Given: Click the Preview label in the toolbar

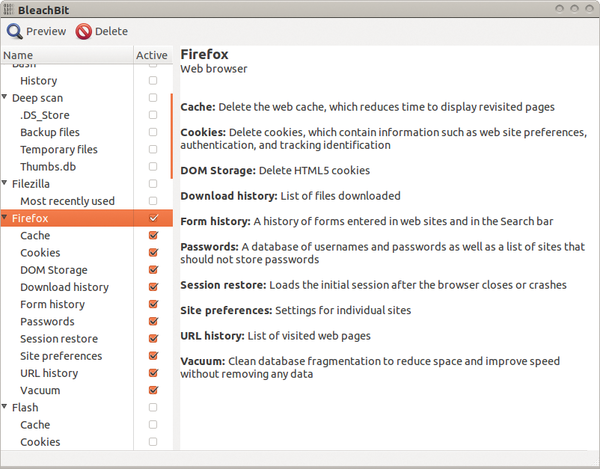Looking at the screenshot, I should pyautogui.click(x=46, y=31).
